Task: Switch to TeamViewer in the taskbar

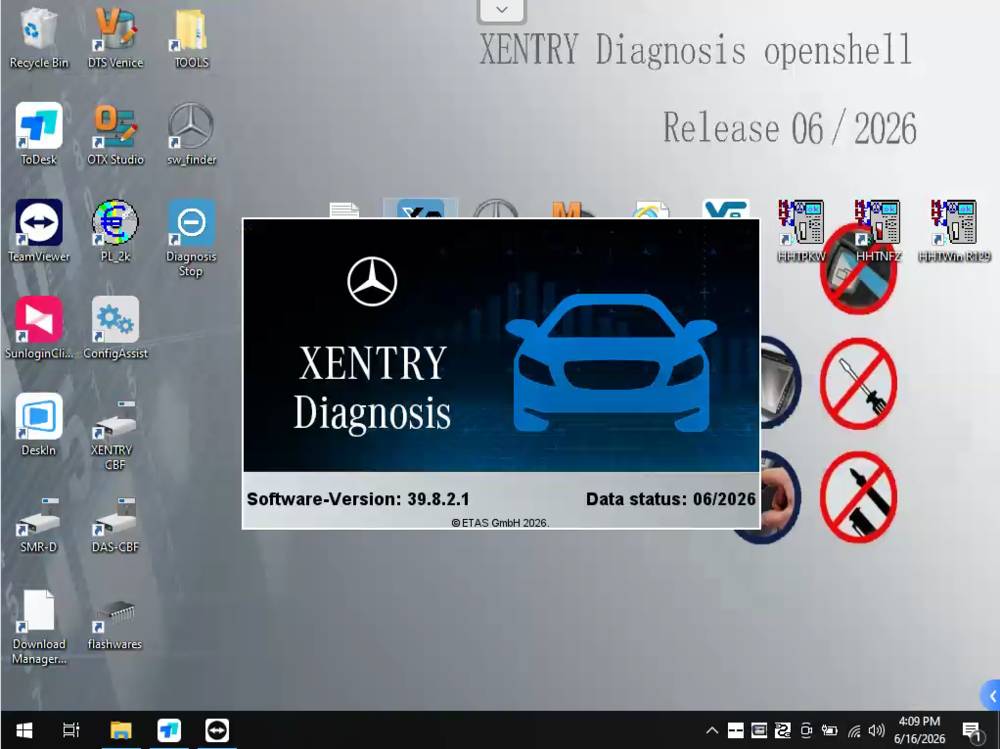Action: (x=217, y=730)
